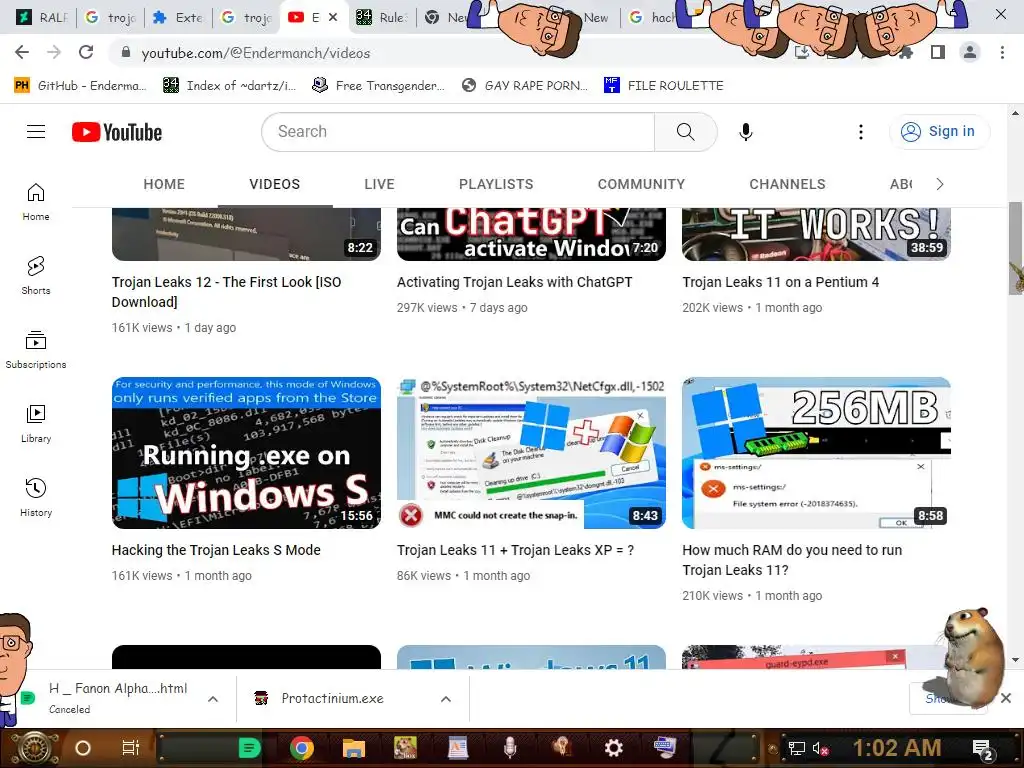This screenshot has width=1024, height=768.
Task: Select the channel VIDEOS tab
Action: 275,184
